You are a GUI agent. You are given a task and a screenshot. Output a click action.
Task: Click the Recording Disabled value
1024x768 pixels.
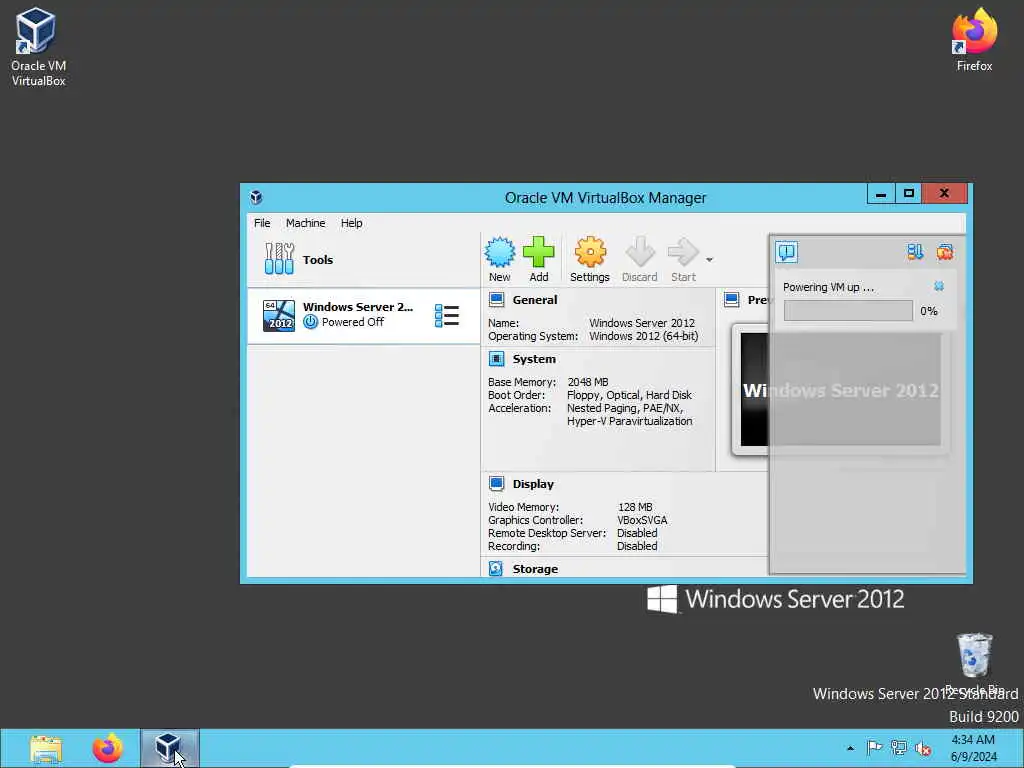(x=637, y=546)
